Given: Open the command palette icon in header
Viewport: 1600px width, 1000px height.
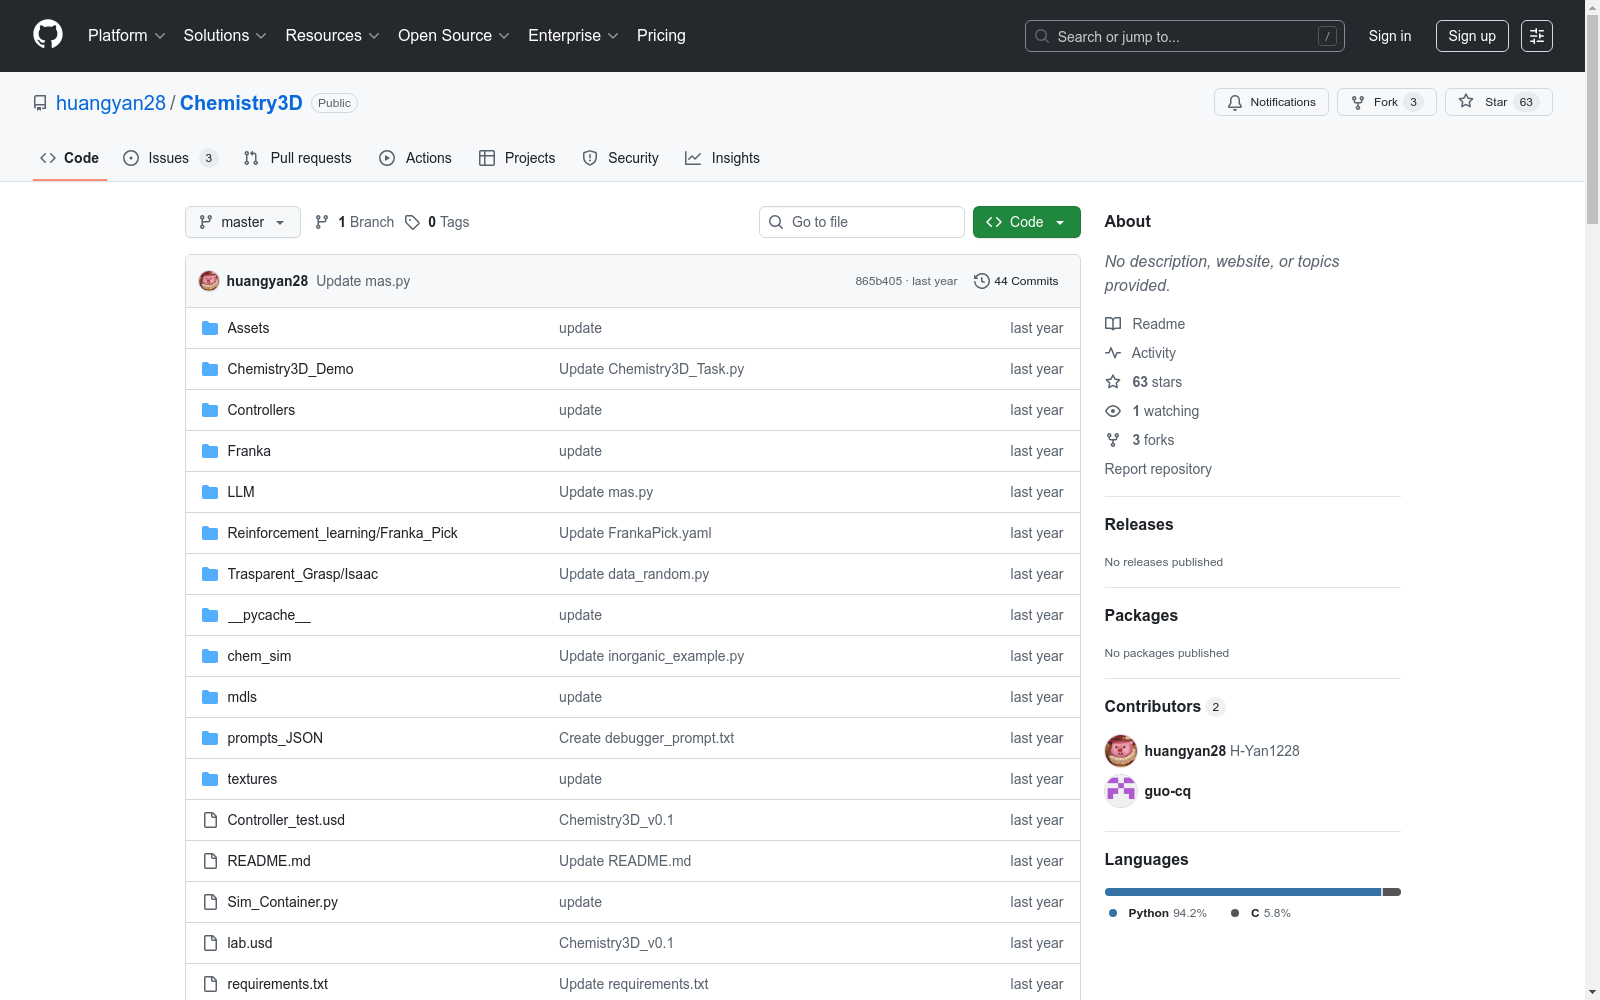Looking at the screenshot, I should click(x=1537, y=36).
